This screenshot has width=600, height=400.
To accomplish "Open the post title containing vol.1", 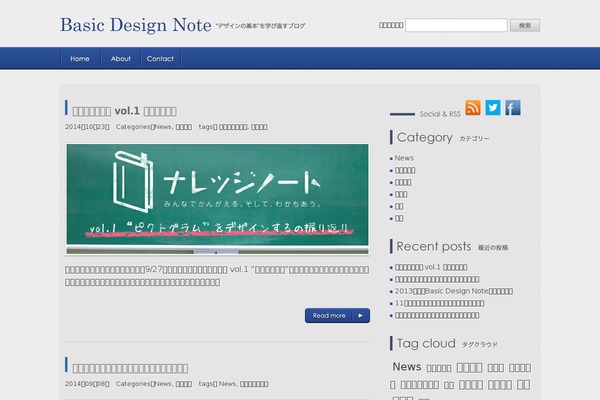I will (124, 111).
